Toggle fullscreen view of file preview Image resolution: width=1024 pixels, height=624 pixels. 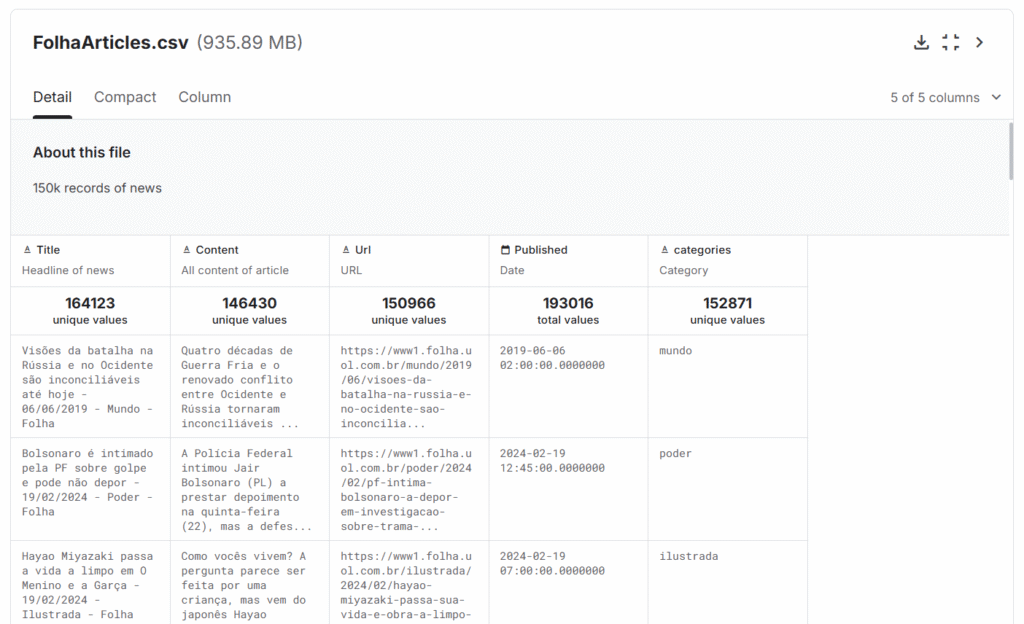951,42
